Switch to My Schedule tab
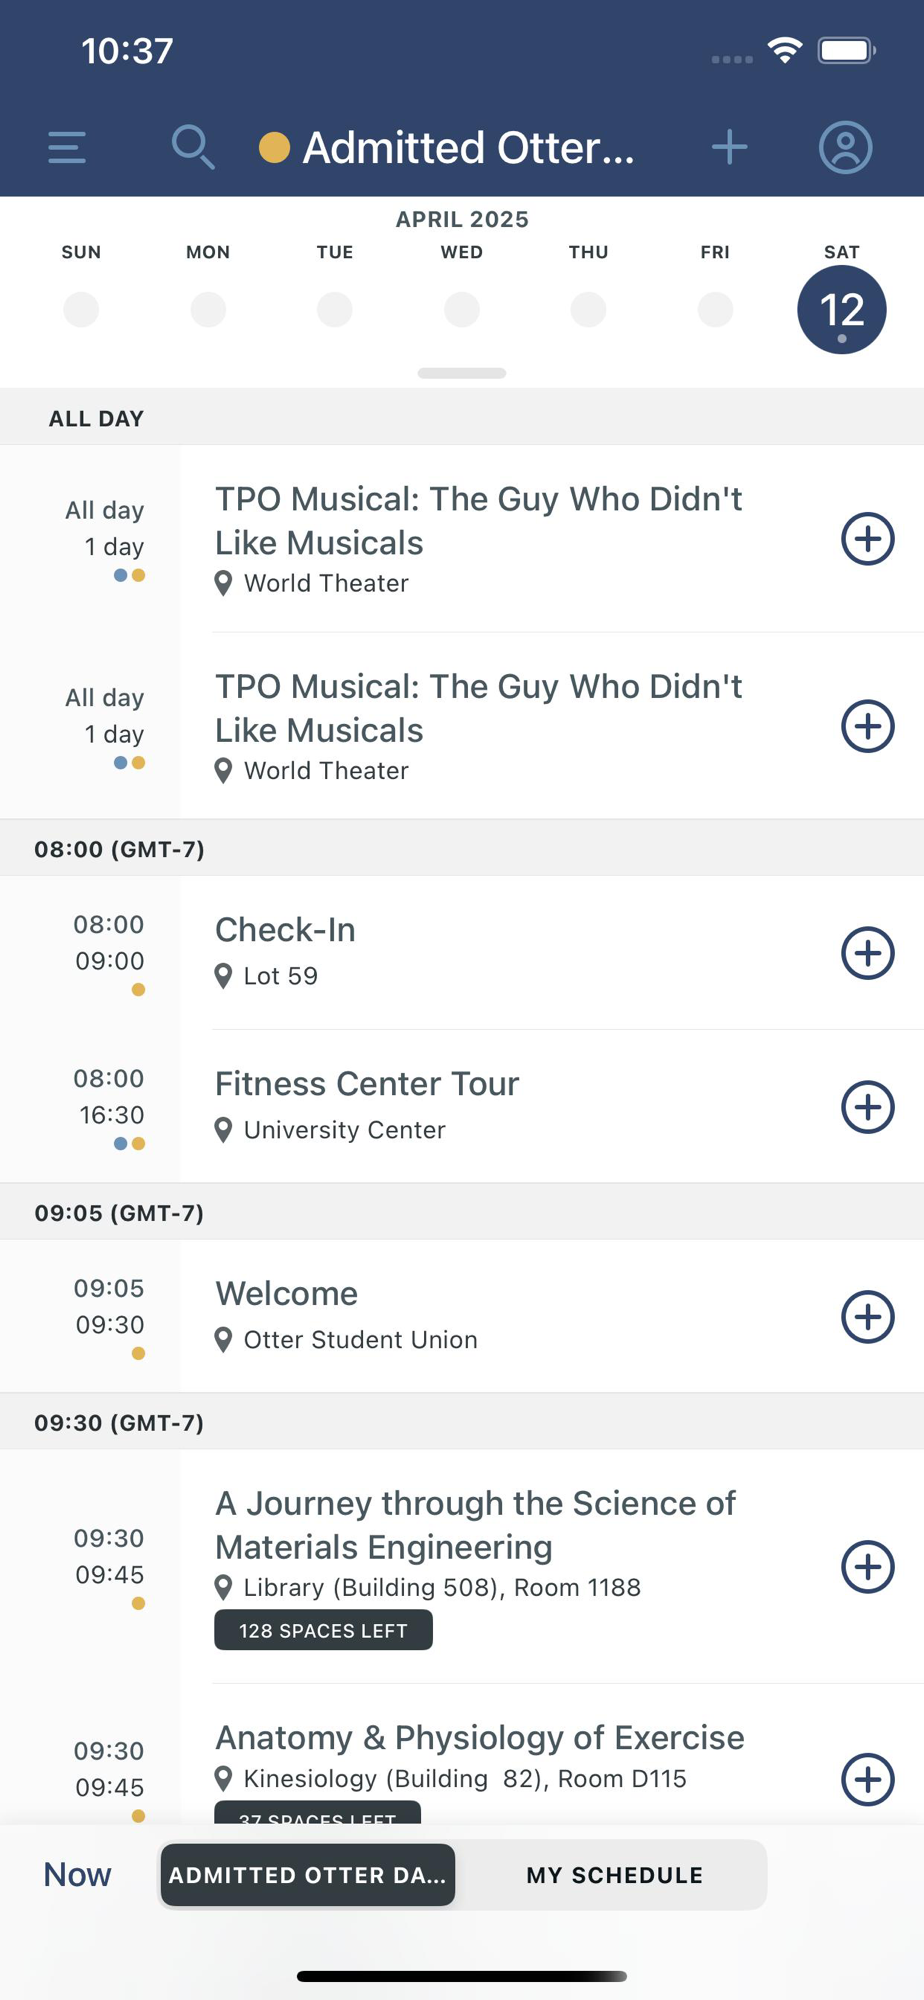This screenshot has height=2000, width=924. click(x=614, y=1875)
